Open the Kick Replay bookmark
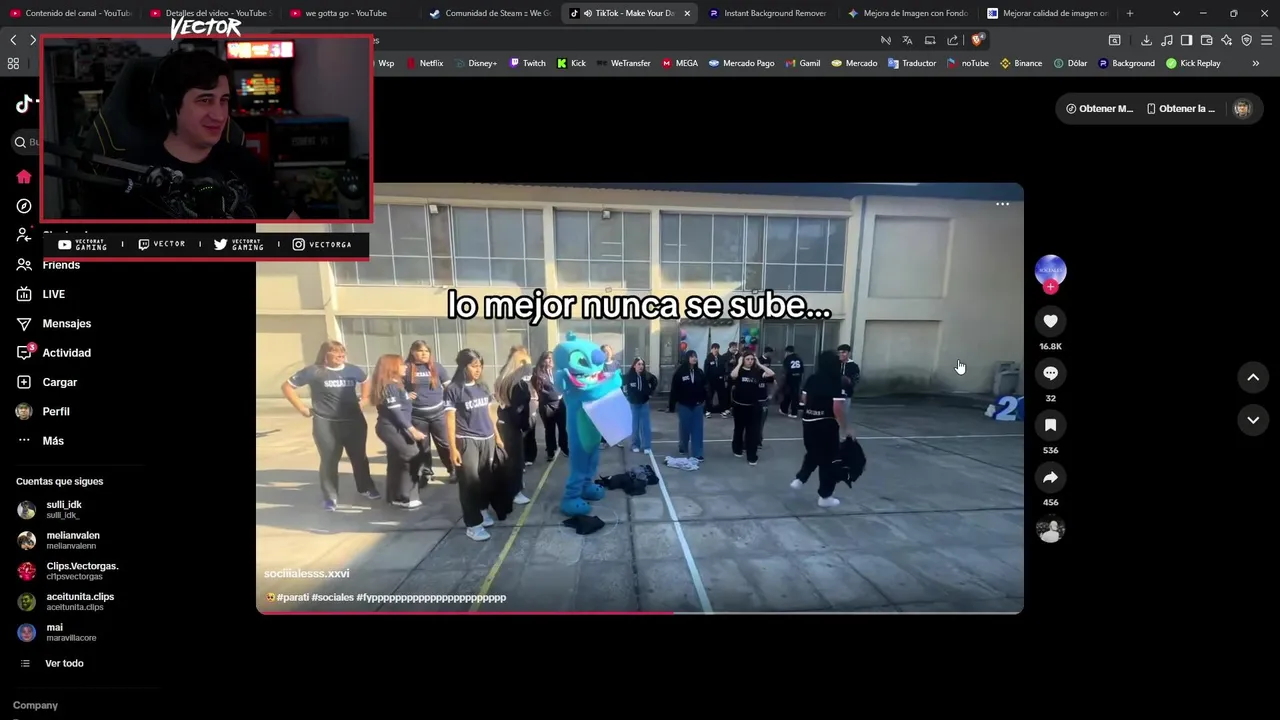Screen dimensions: 1280x720 (1193, 63)
